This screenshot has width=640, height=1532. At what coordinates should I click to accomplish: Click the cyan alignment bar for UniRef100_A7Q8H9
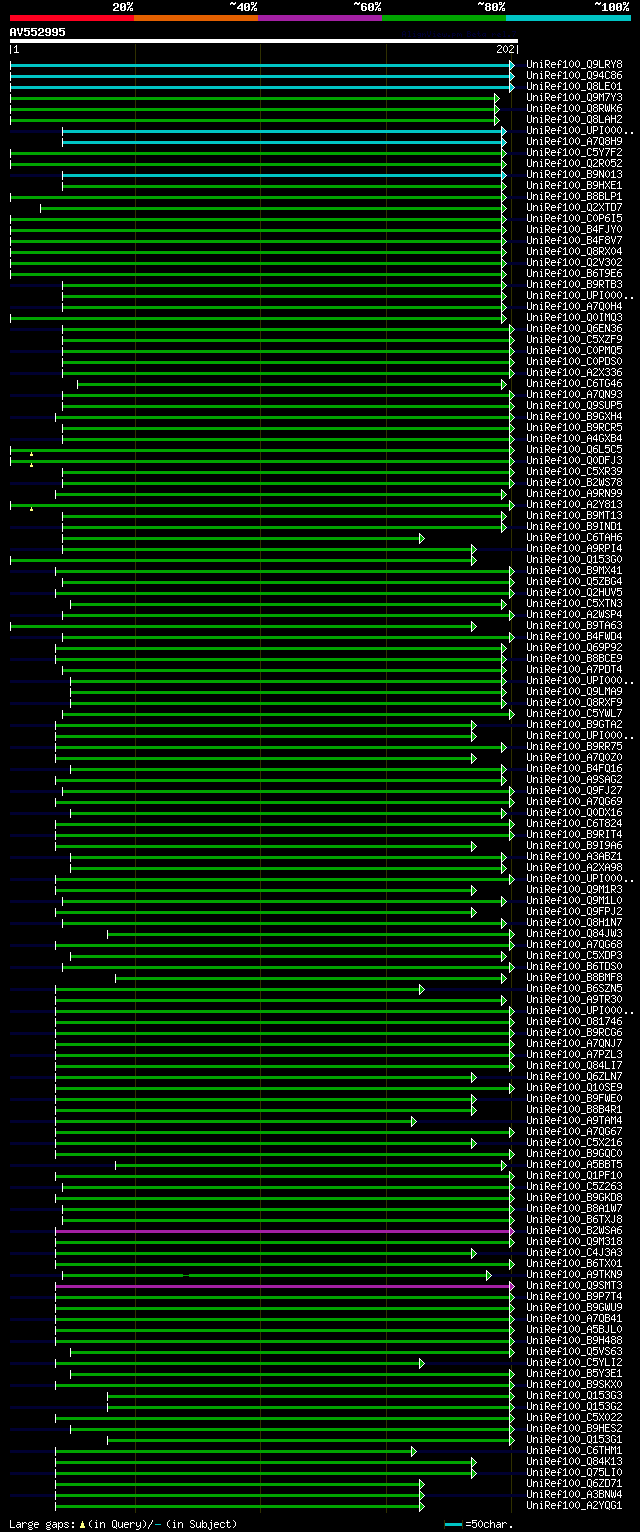point(284,141)
